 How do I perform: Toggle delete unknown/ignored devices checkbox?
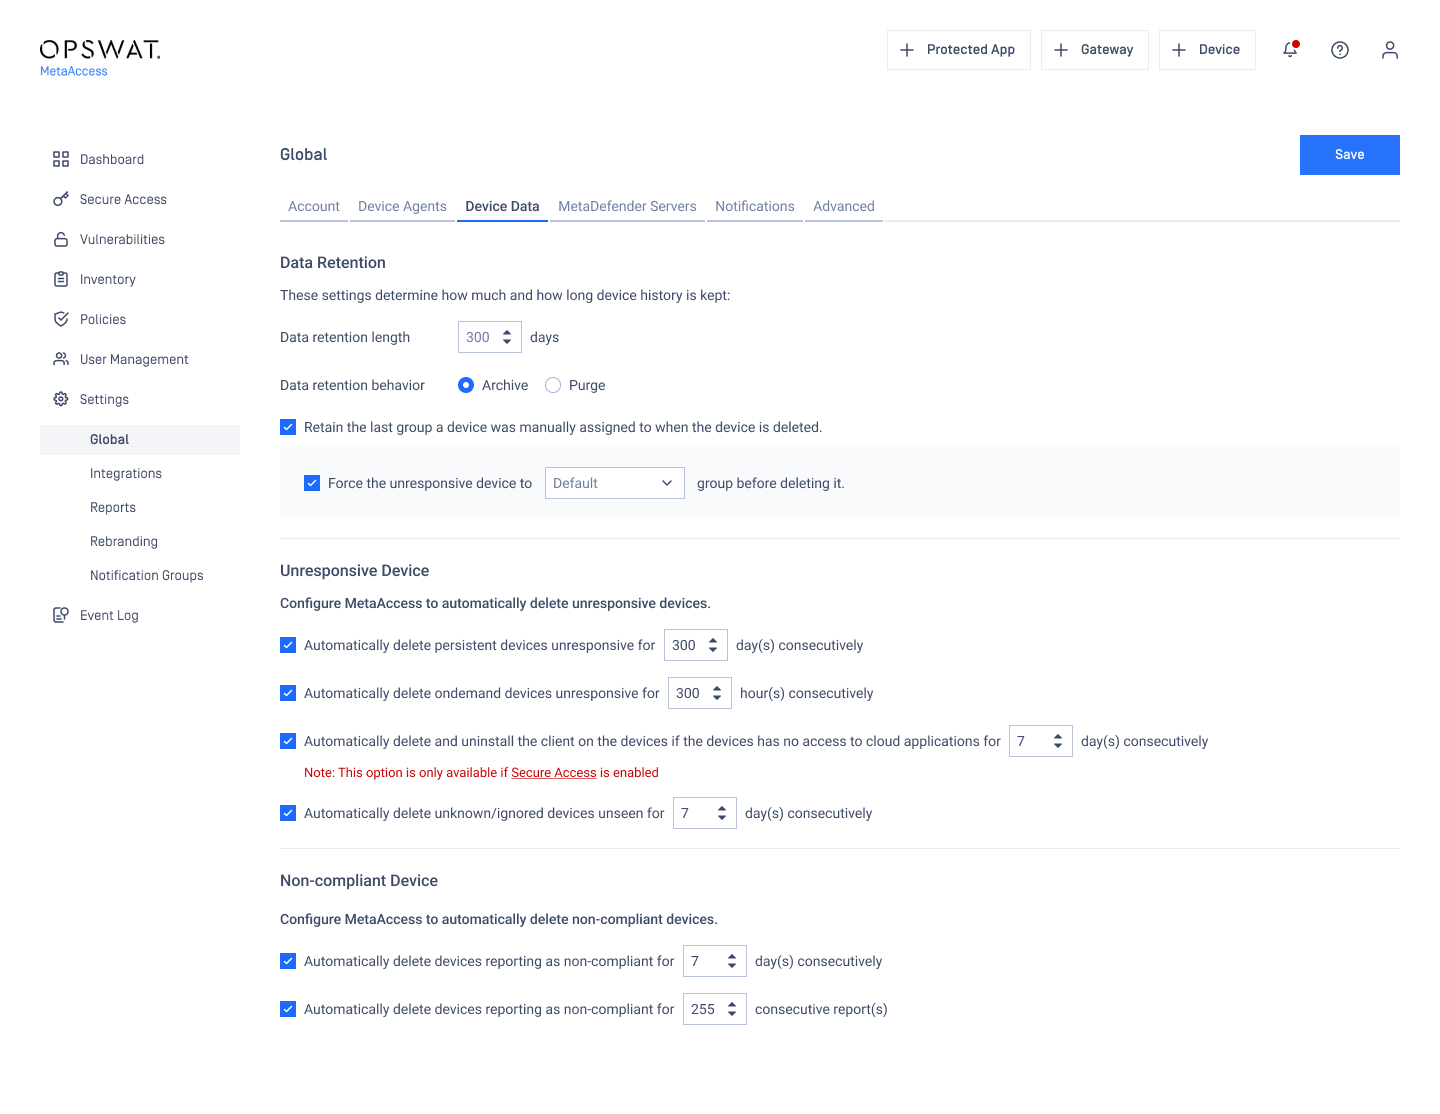(288, 813)
